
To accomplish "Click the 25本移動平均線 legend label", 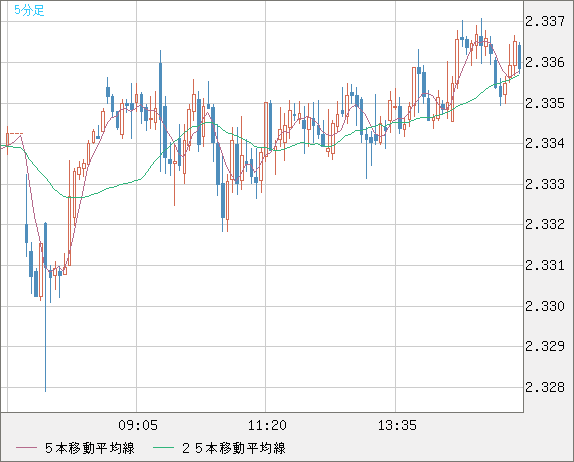I will click(x=234, y=448).
